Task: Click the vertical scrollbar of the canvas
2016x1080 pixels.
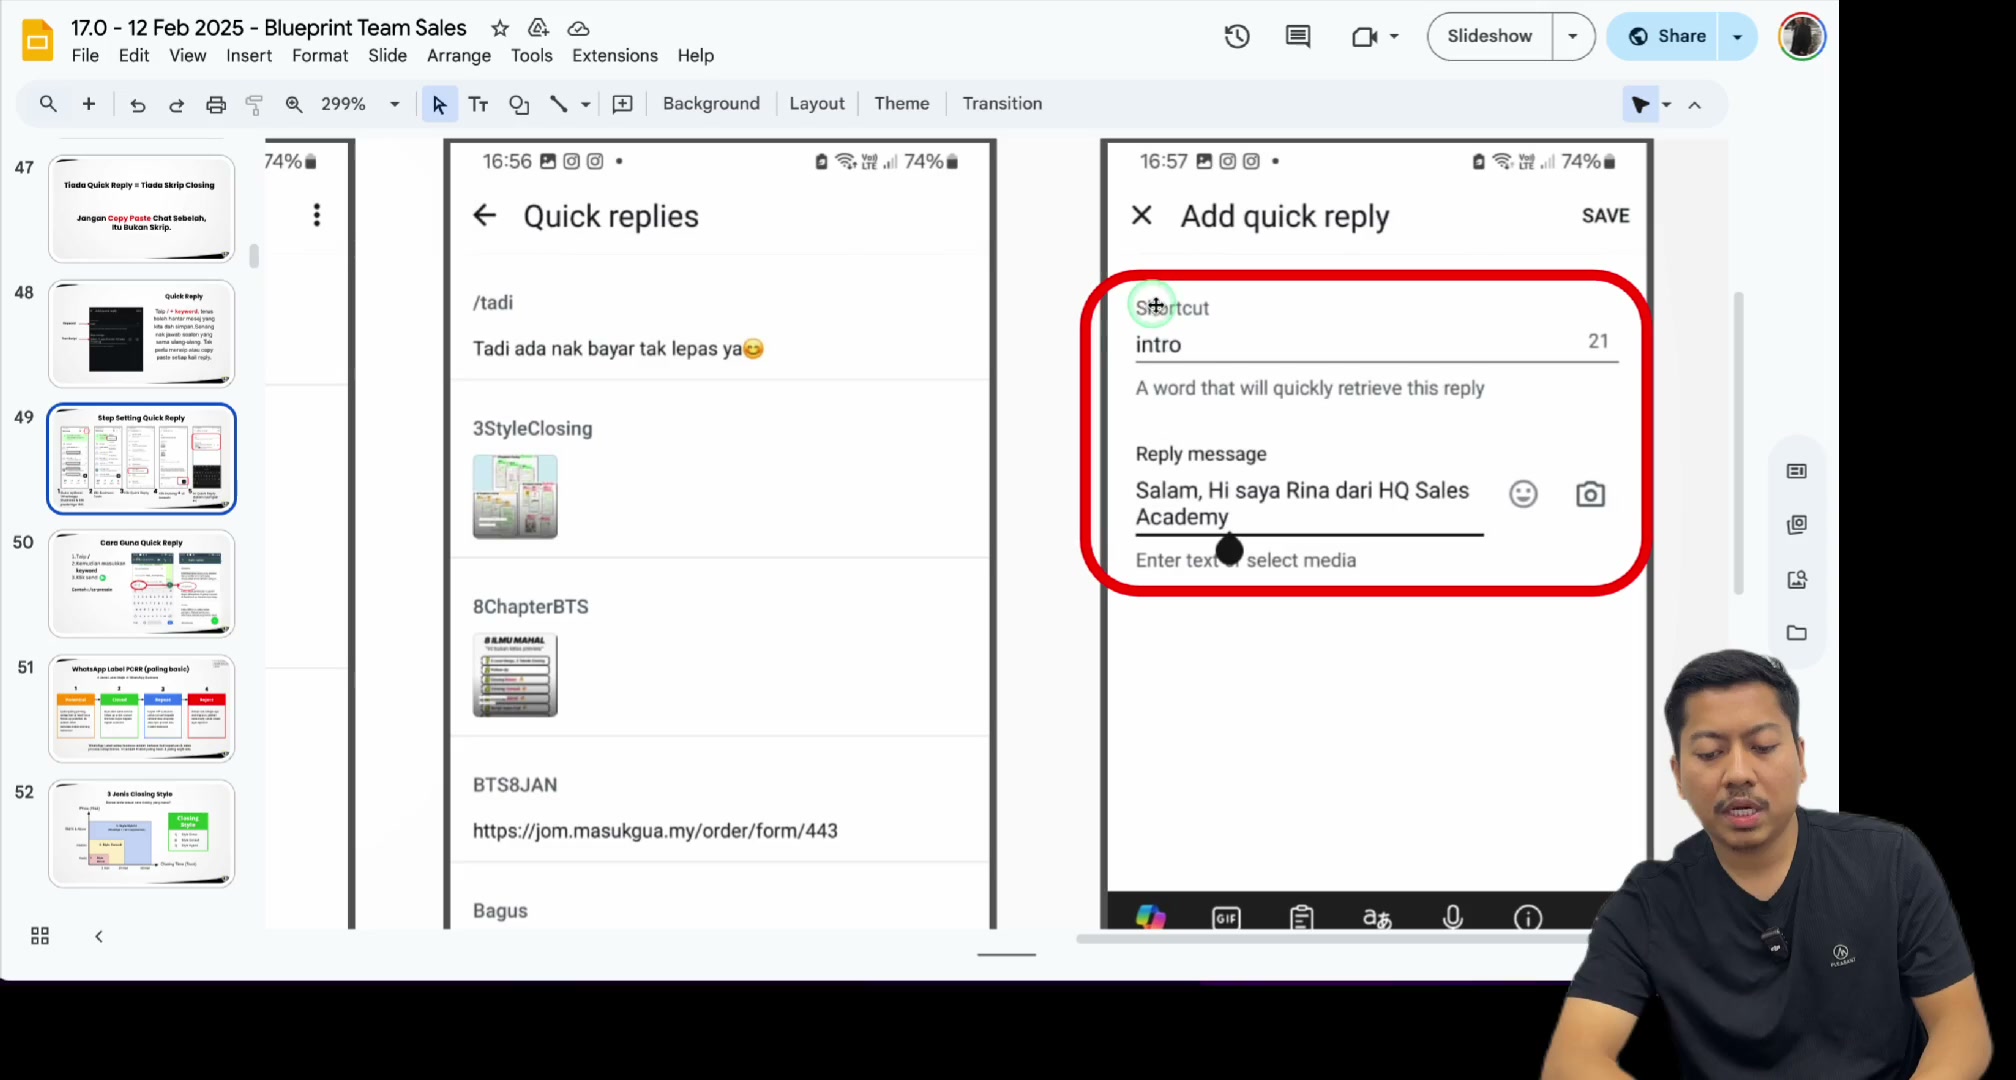Action: tap(1739, 443)
